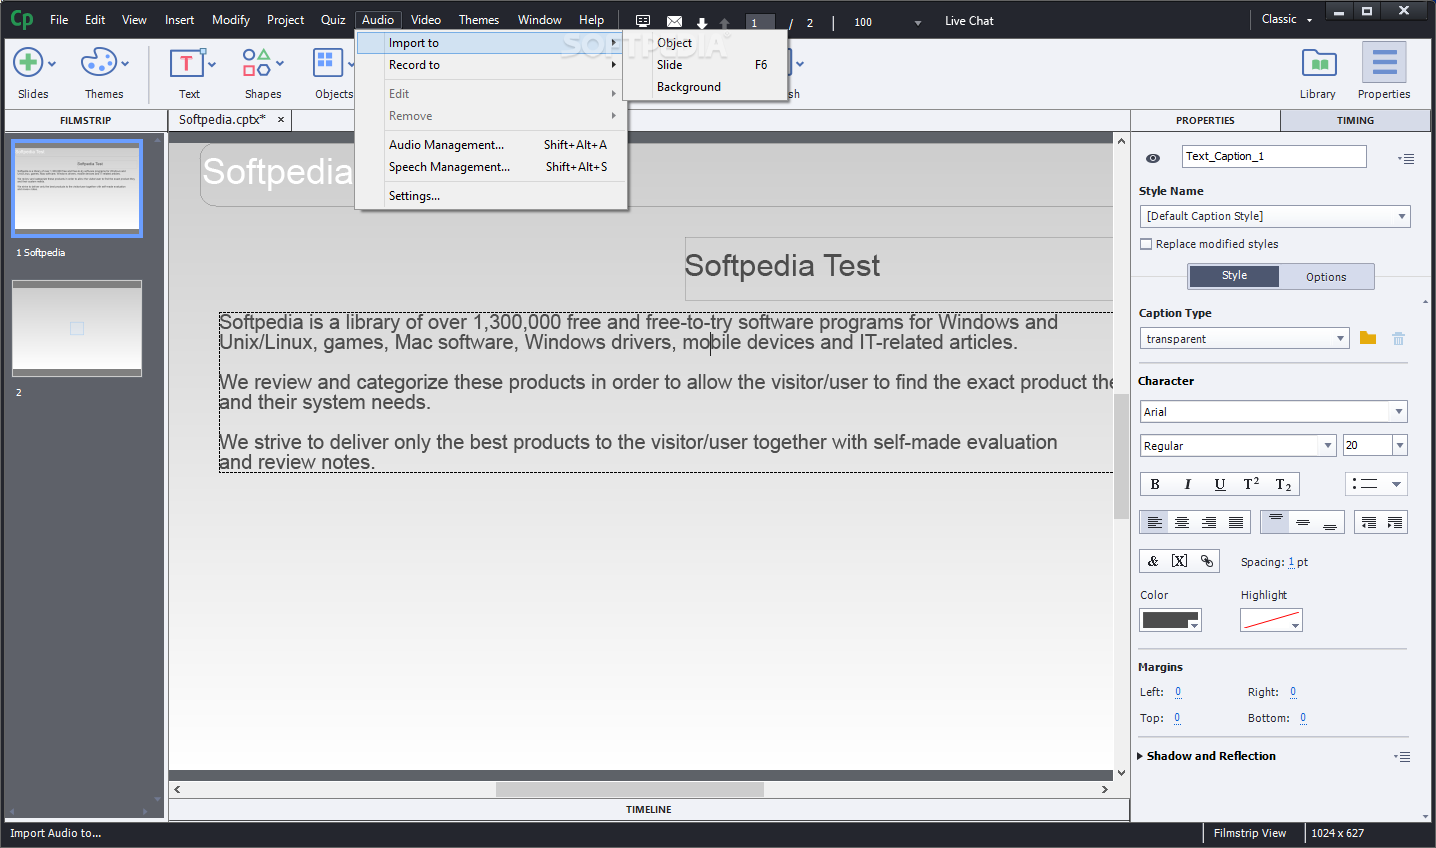Decrease text indent
The height and width of the screenshot is (848, 1436).
[1369, 522]
